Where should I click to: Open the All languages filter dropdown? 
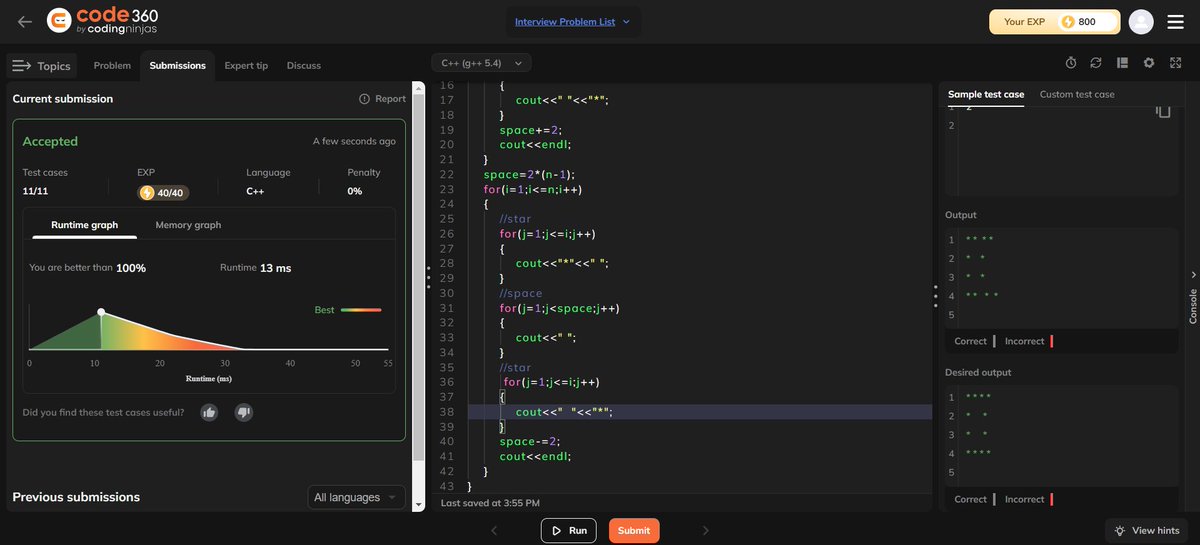(x=356, y=497)
